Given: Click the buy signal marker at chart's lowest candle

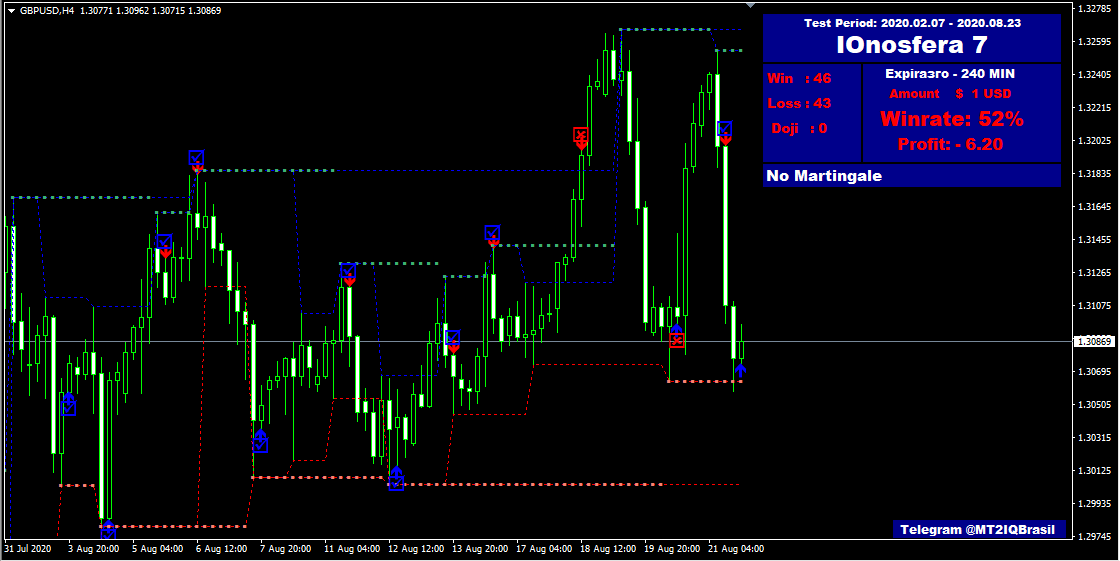Looking at the screenshot, I should pos(108,530).
